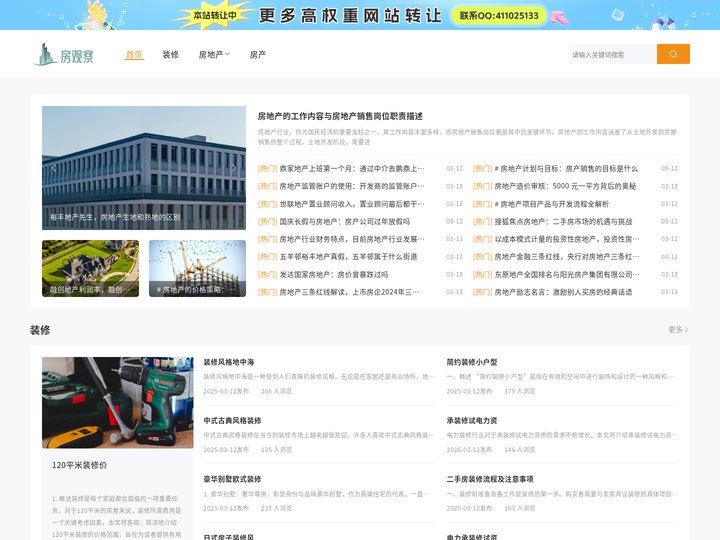This screenshot has height=540, width=720.
Task: Click 237 人浏览 view count text
Action: [x=276, y=508]
